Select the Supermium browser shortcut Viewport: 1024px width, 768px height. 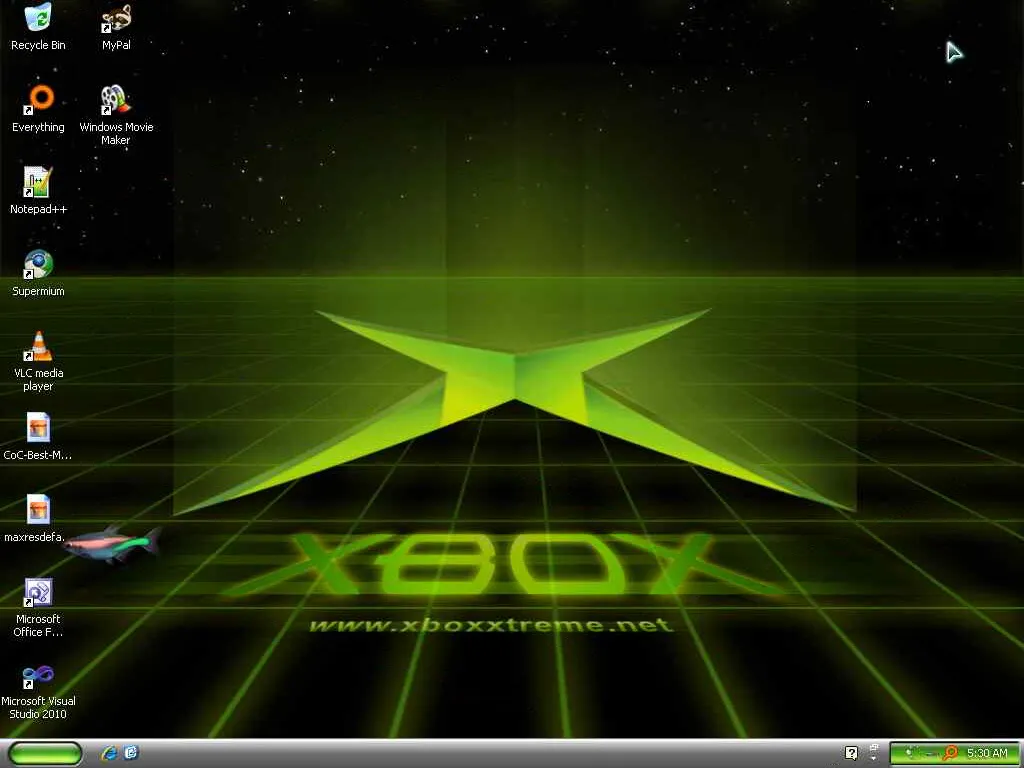(38, 273)
